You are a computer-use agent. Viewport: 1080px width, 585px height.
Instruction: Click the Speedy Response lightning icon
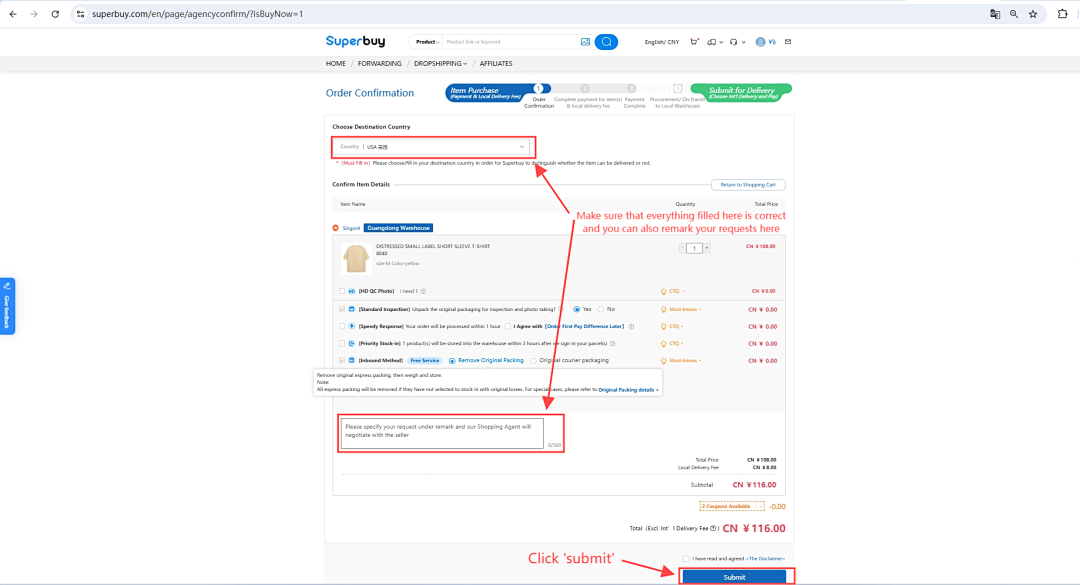point(351,327)
